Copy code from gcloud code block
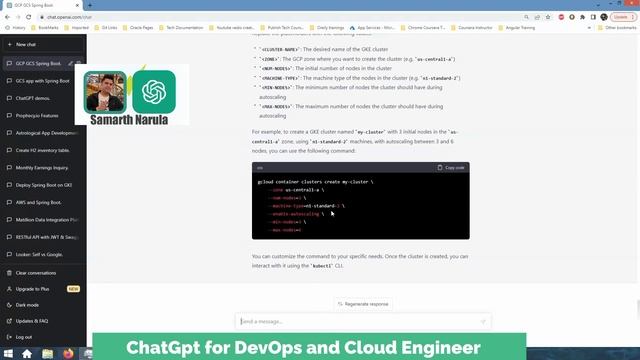The width and height of the screenshot is (640, 360). coord(451,167)
